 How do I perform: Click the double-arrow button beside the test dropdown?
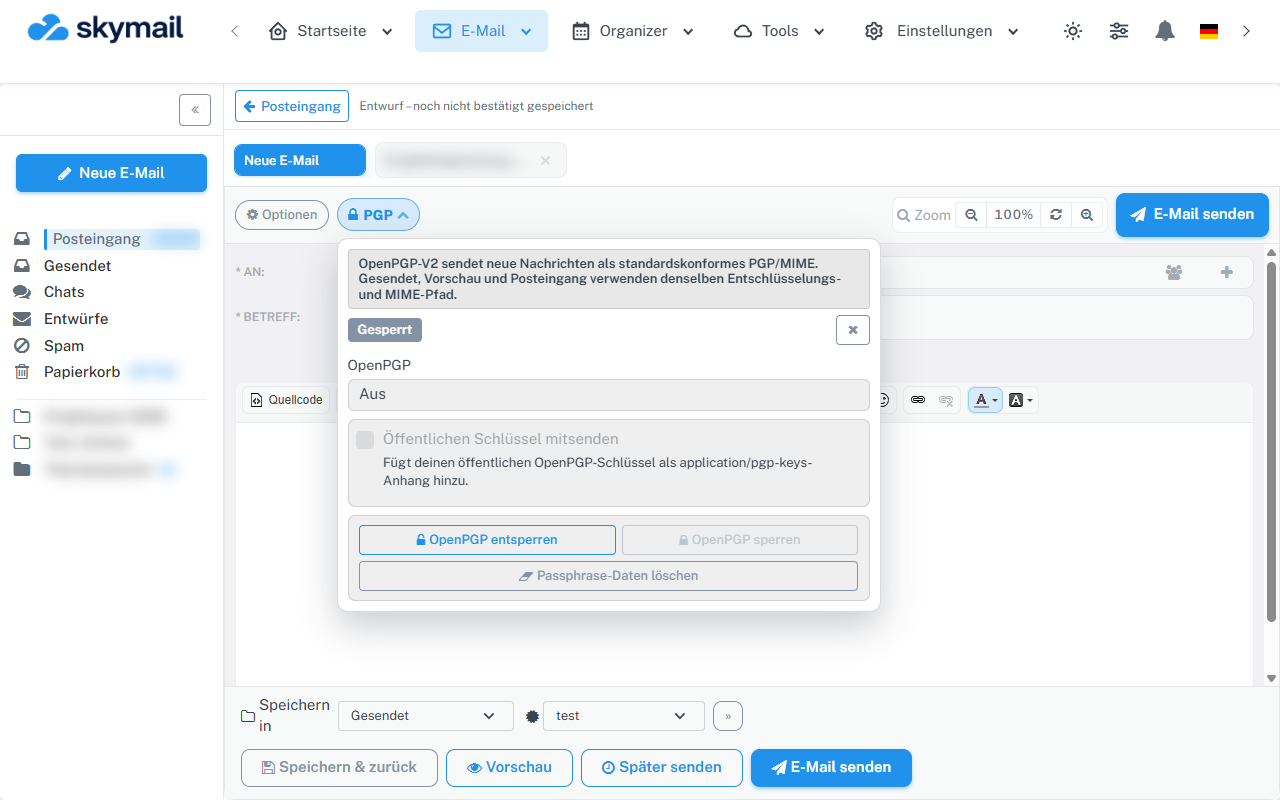[728, 716]
